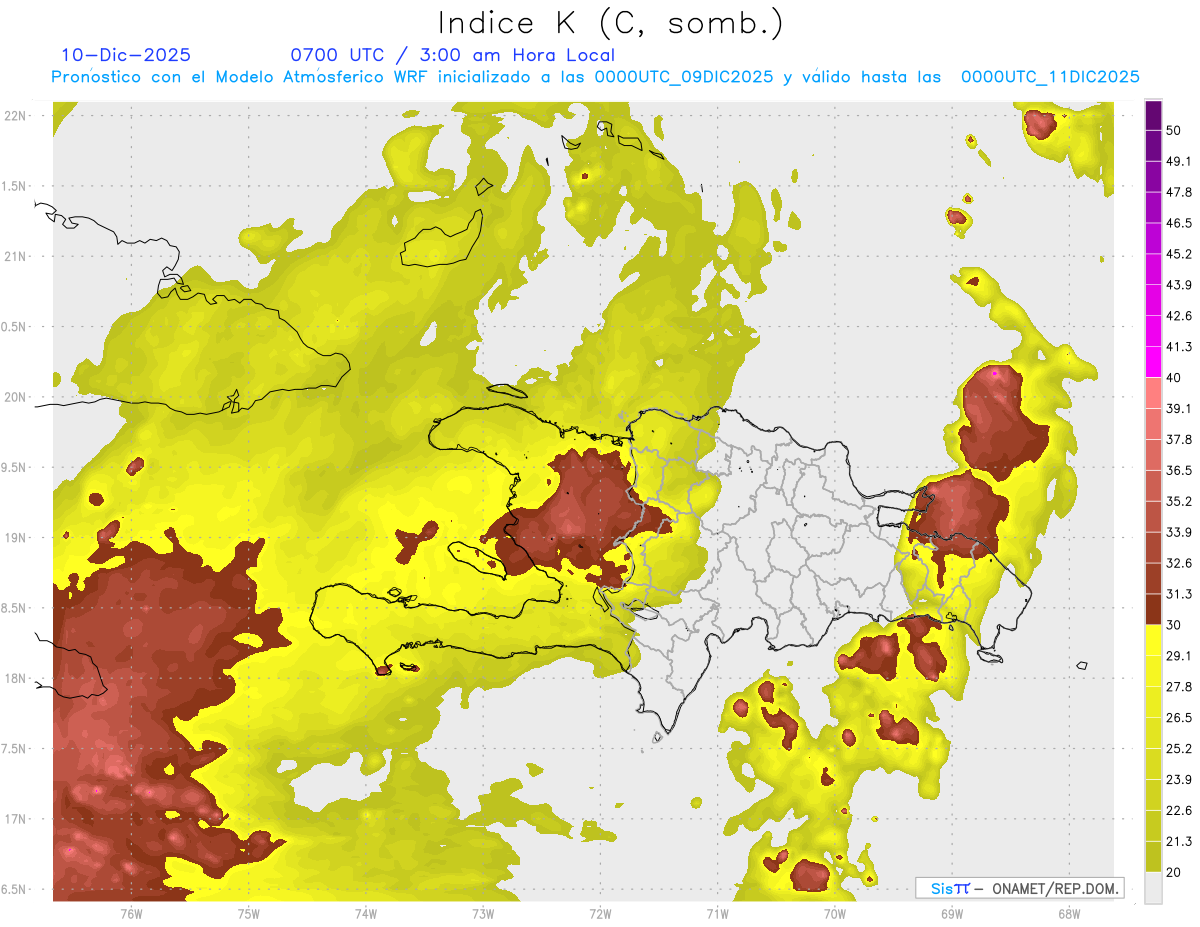Click the latitude label "20N"
The width and height of the screenshot is (1200, 927).
tap(17, 397)
